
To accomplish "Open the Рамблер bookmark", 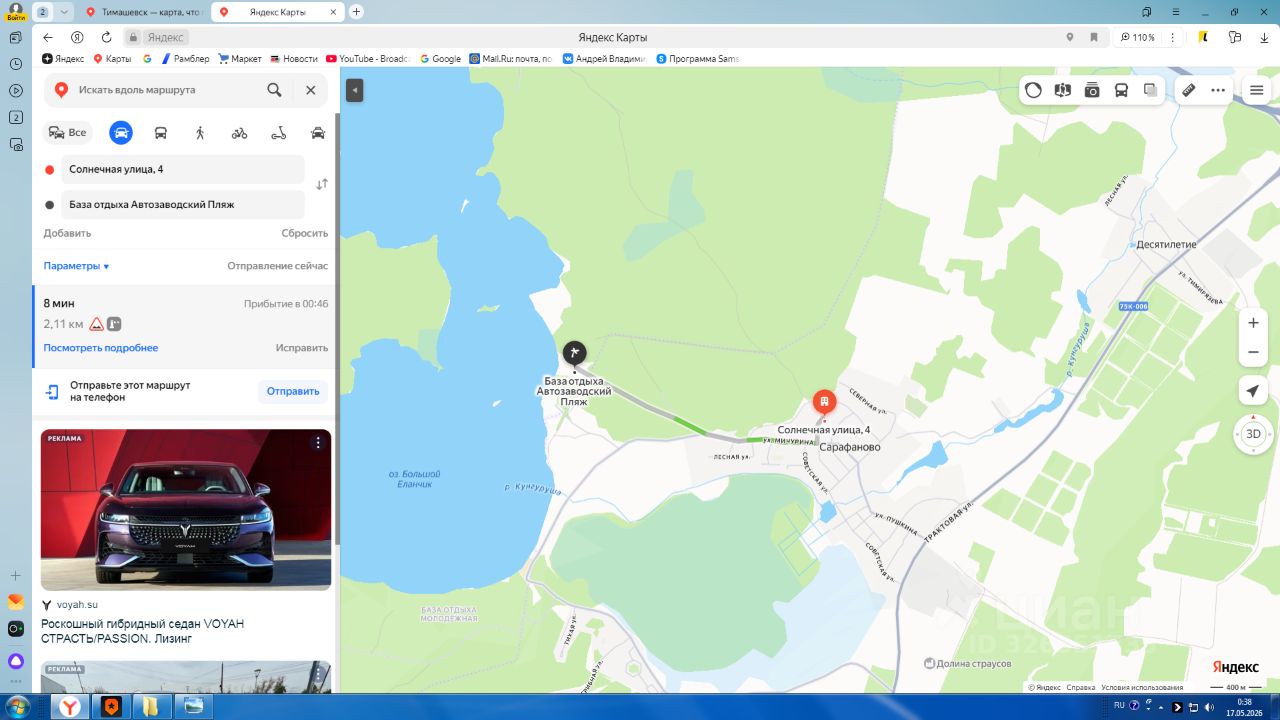I will tap(185, 59).
